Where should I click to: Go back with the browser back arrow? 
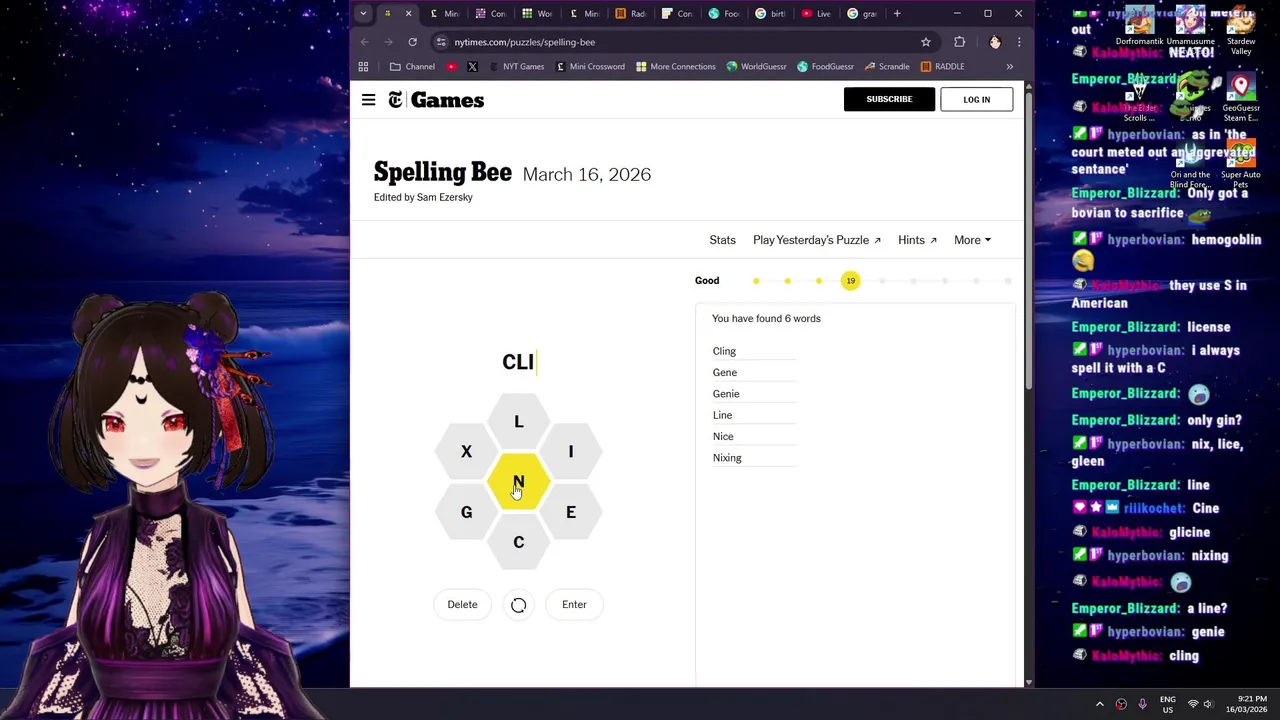364,42
